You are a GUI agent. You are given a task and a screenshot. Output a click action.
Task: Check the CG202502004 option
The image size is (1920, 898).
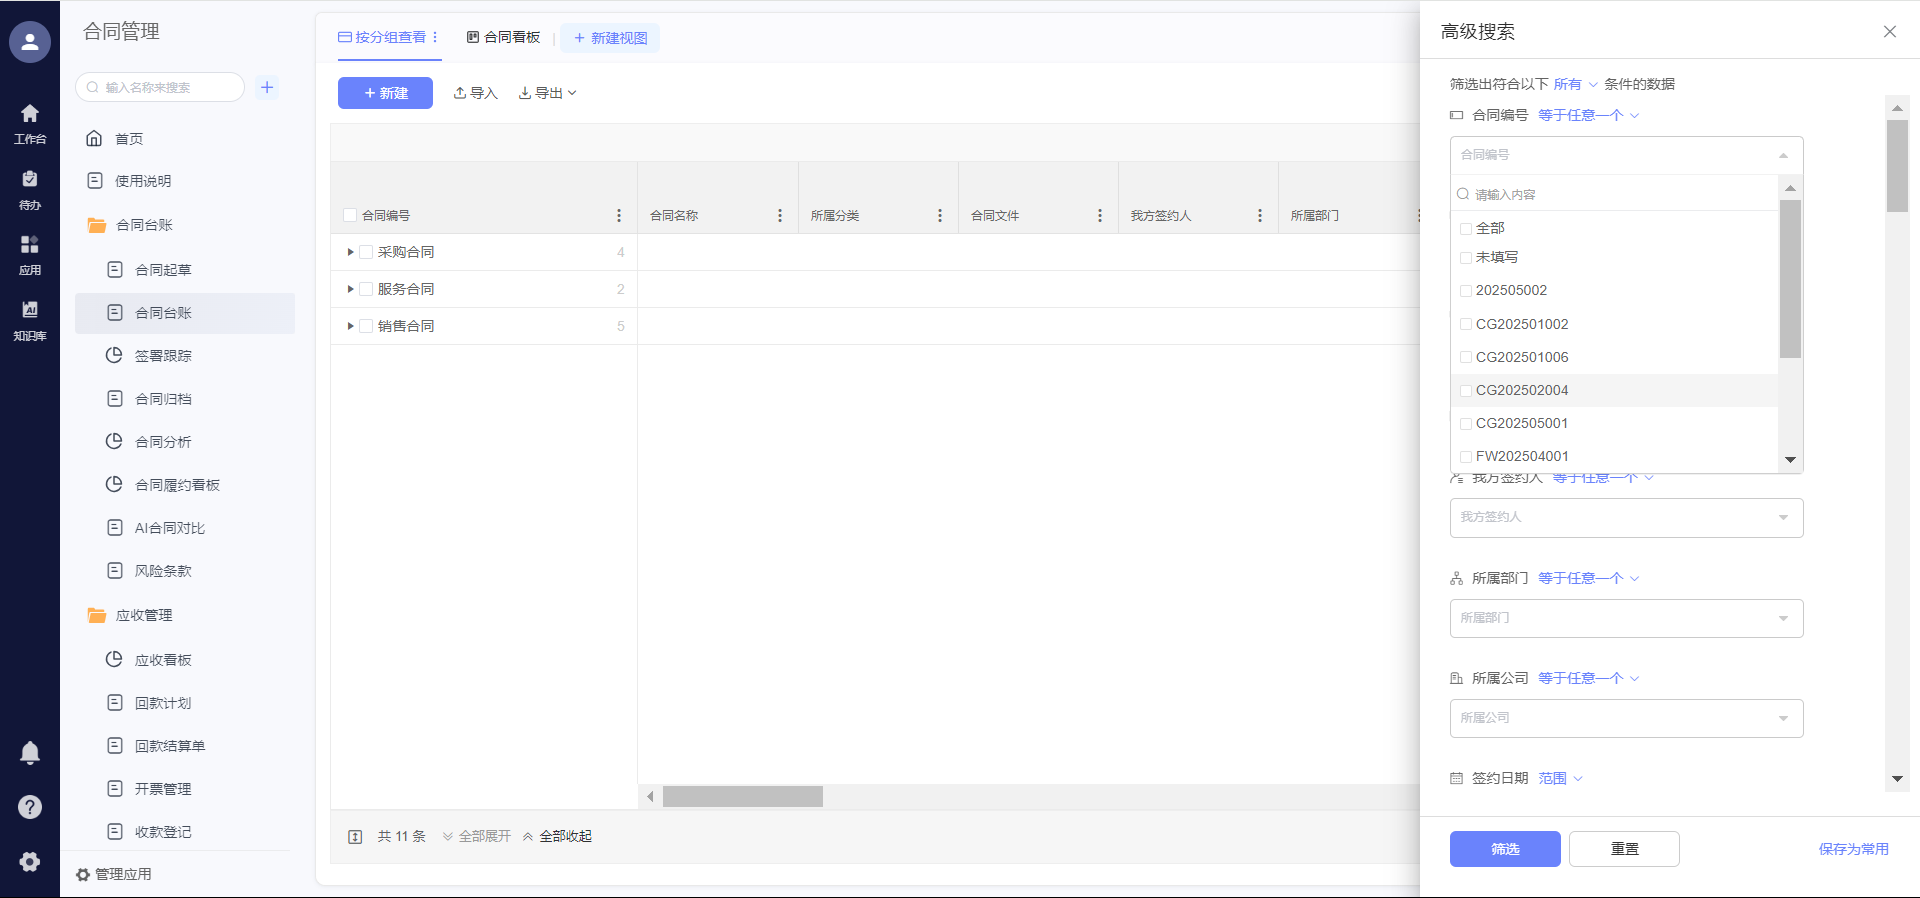[x=1466, y=391]
